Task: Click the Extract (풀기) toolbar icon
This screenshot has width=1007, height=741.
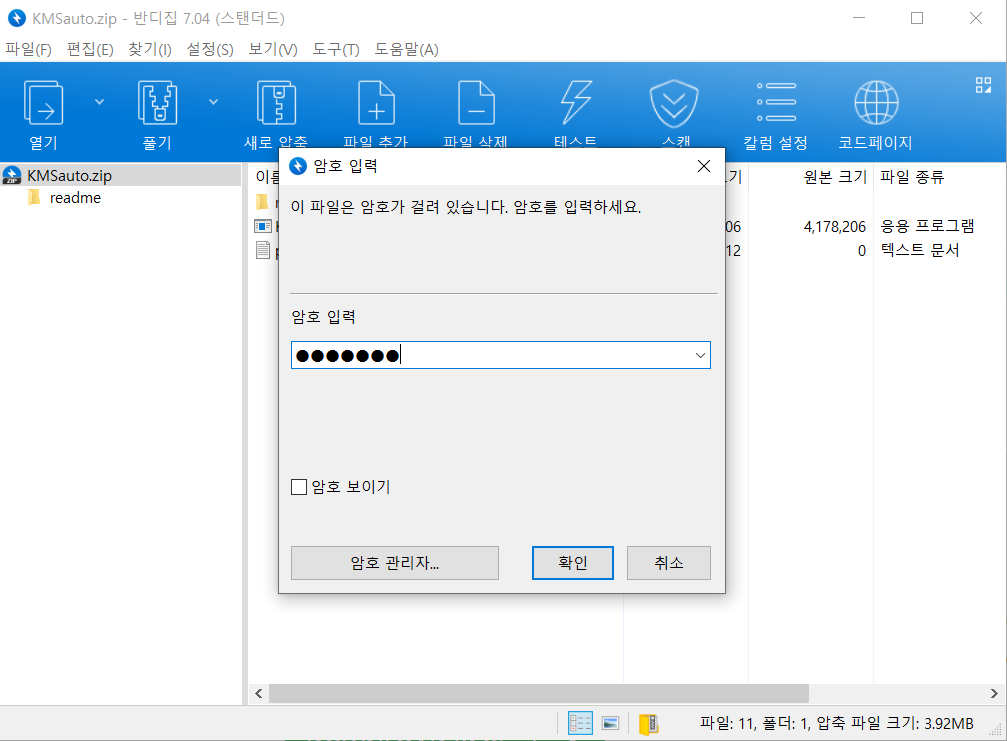Action: 157,103
